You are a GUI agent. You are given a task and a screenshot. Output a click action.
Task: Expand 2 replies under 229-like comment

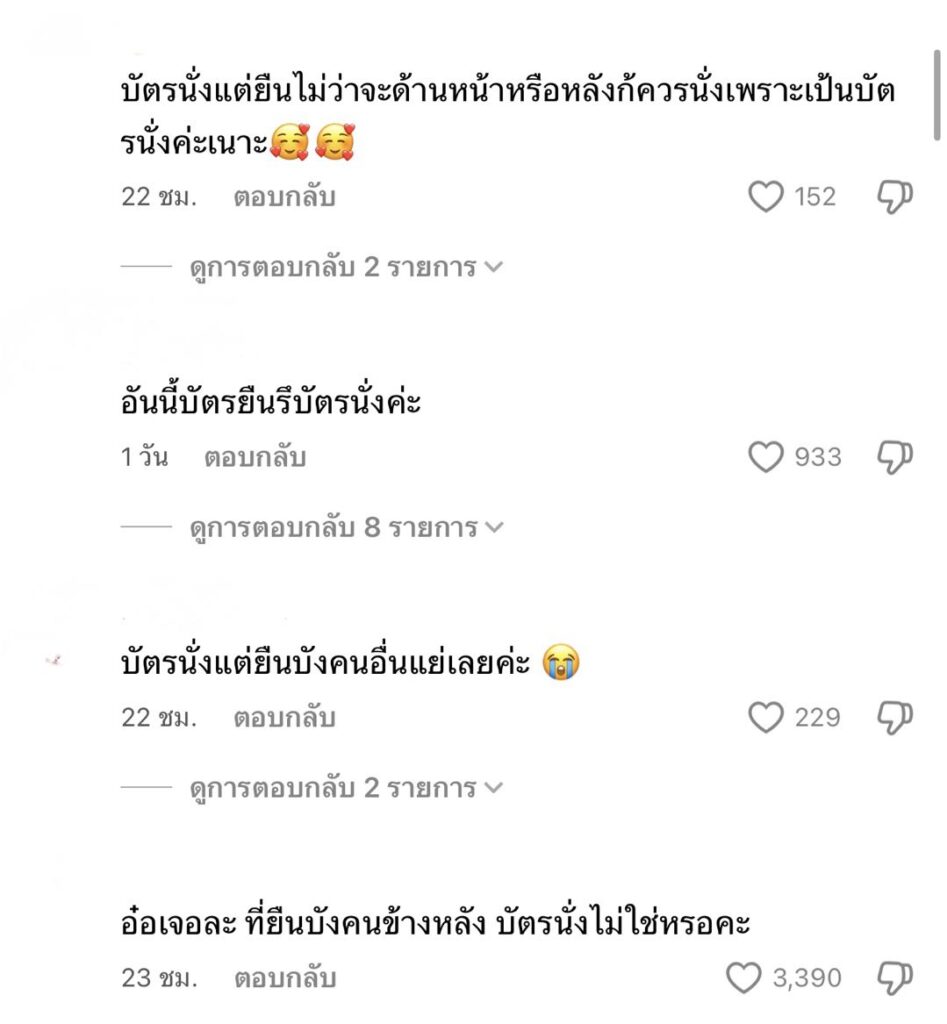point(345,788)
